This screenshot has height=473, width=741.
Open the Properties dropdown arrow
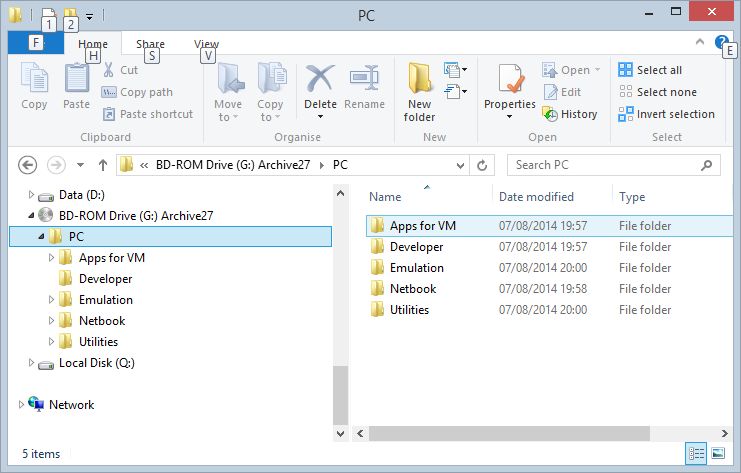coord(509,116)
